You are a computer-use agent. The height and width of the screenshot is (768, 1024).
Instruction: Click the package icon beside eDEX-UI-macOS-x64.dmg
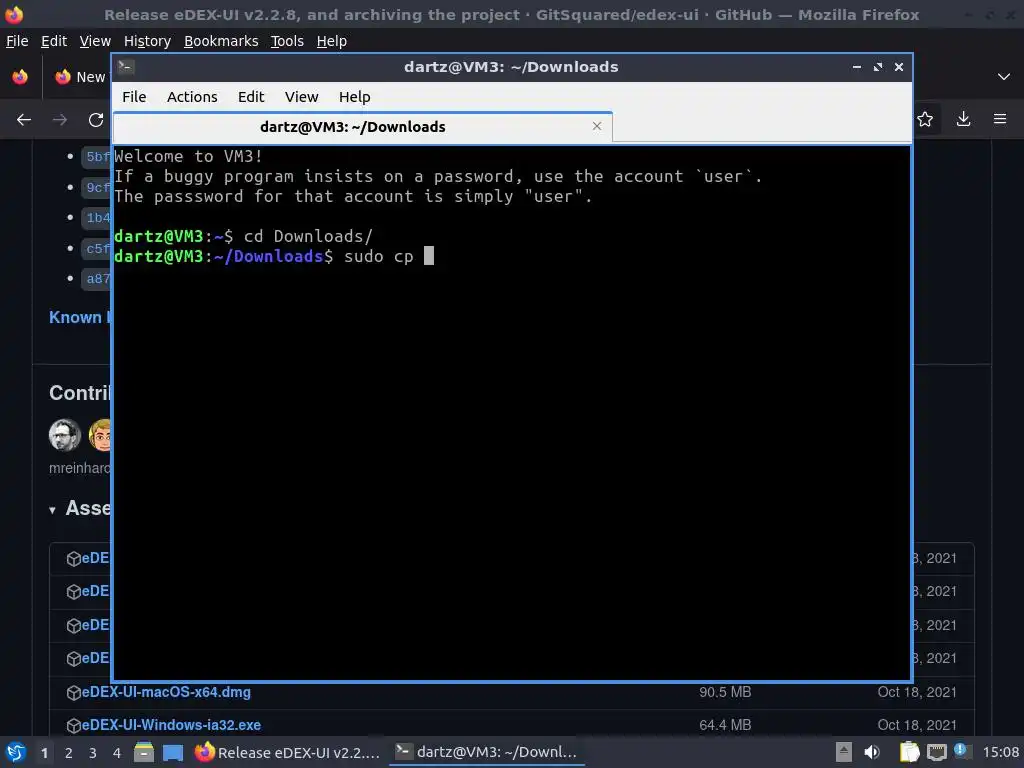(x=73, y=693)
